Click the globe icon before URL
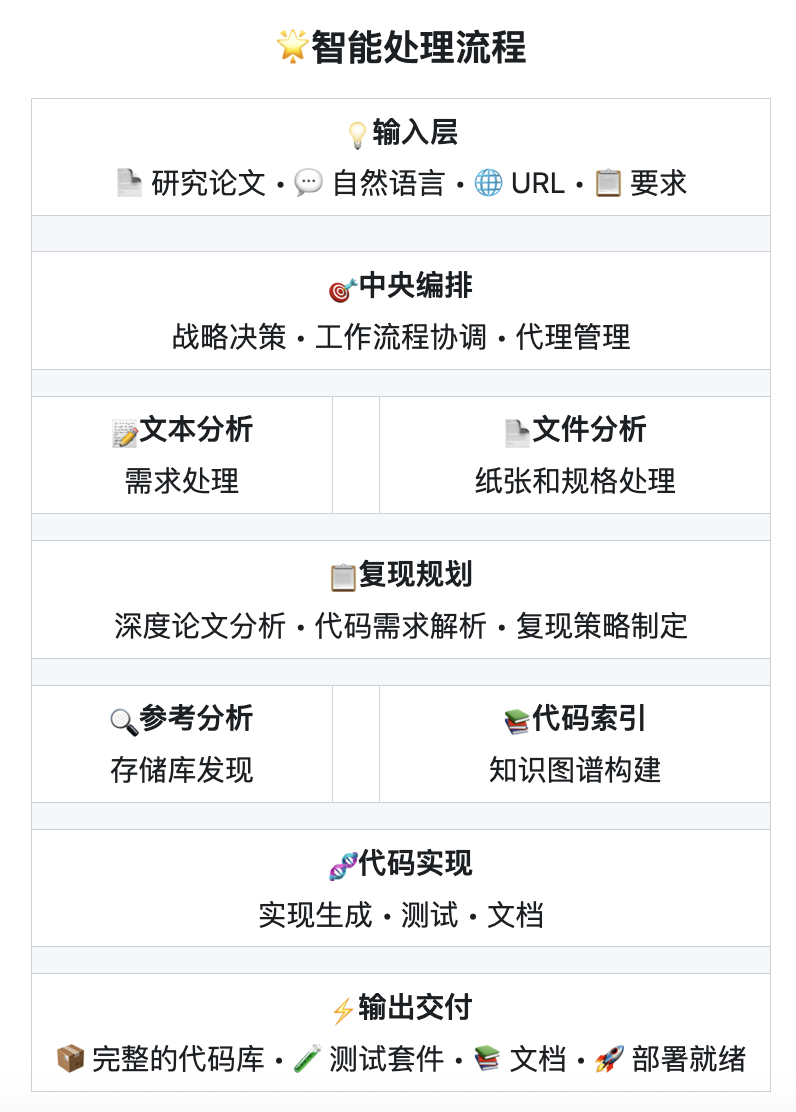Viewport: 796px width, 1112px height. pyautogui.click(x=488, y=183)
